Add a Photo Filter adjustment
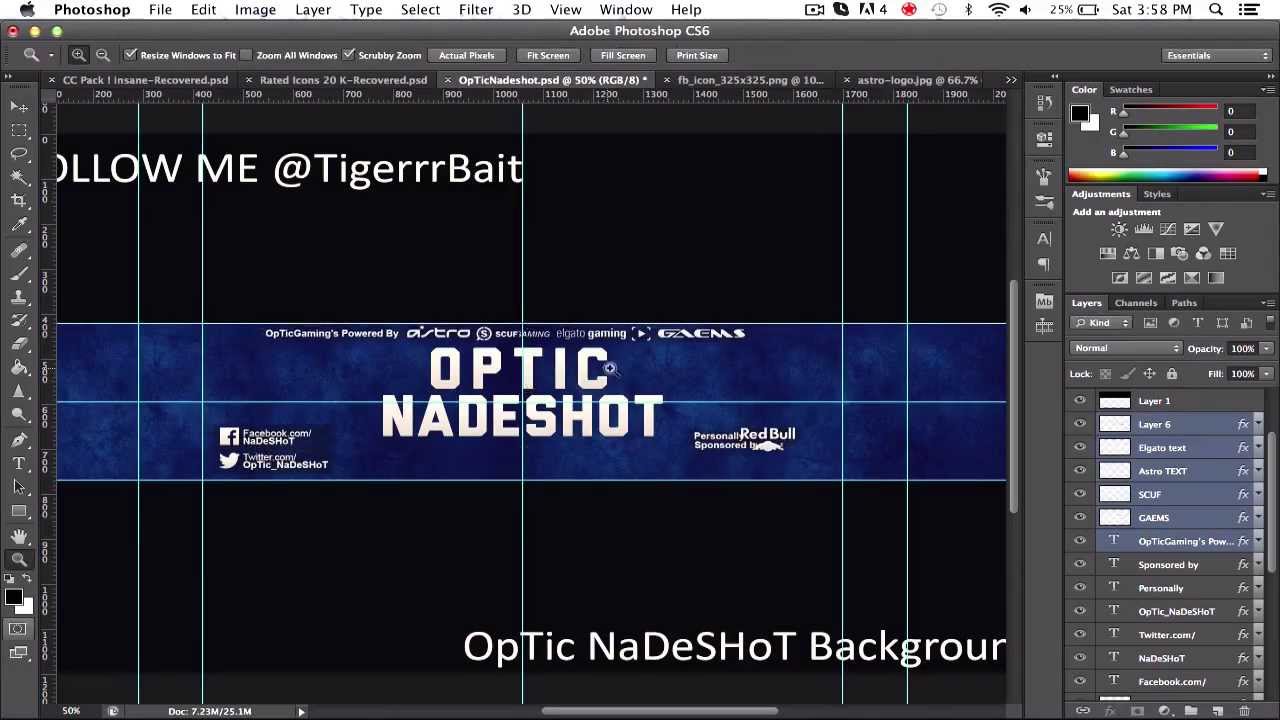 pyautogui.click(x=1179, y=254)
